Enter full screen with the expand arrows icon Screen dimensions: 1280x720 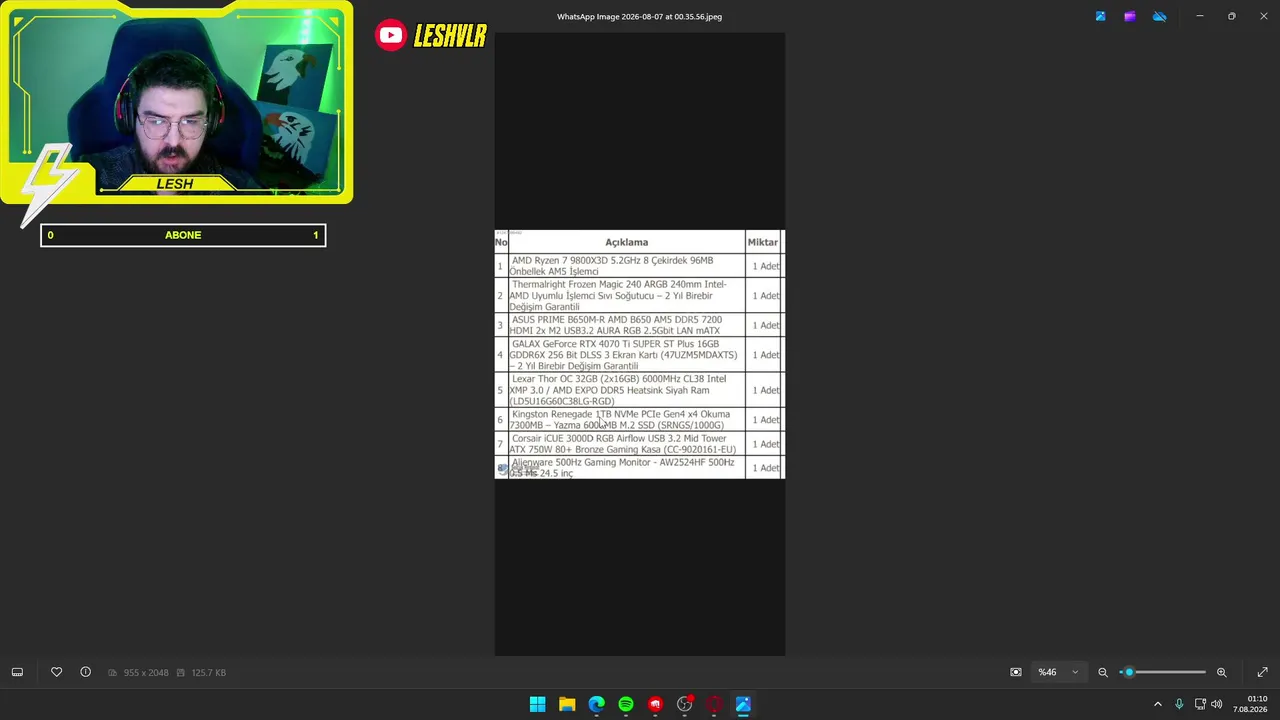pyautogui.click(x=1262, y=672)
